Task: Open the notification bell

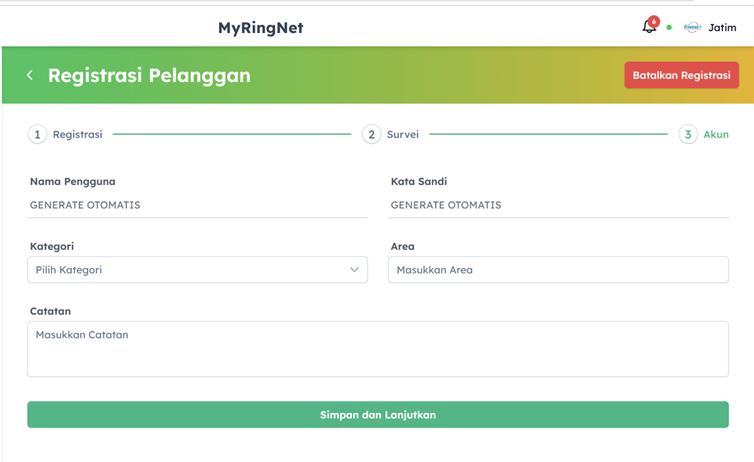Action: tap(649, 28)
